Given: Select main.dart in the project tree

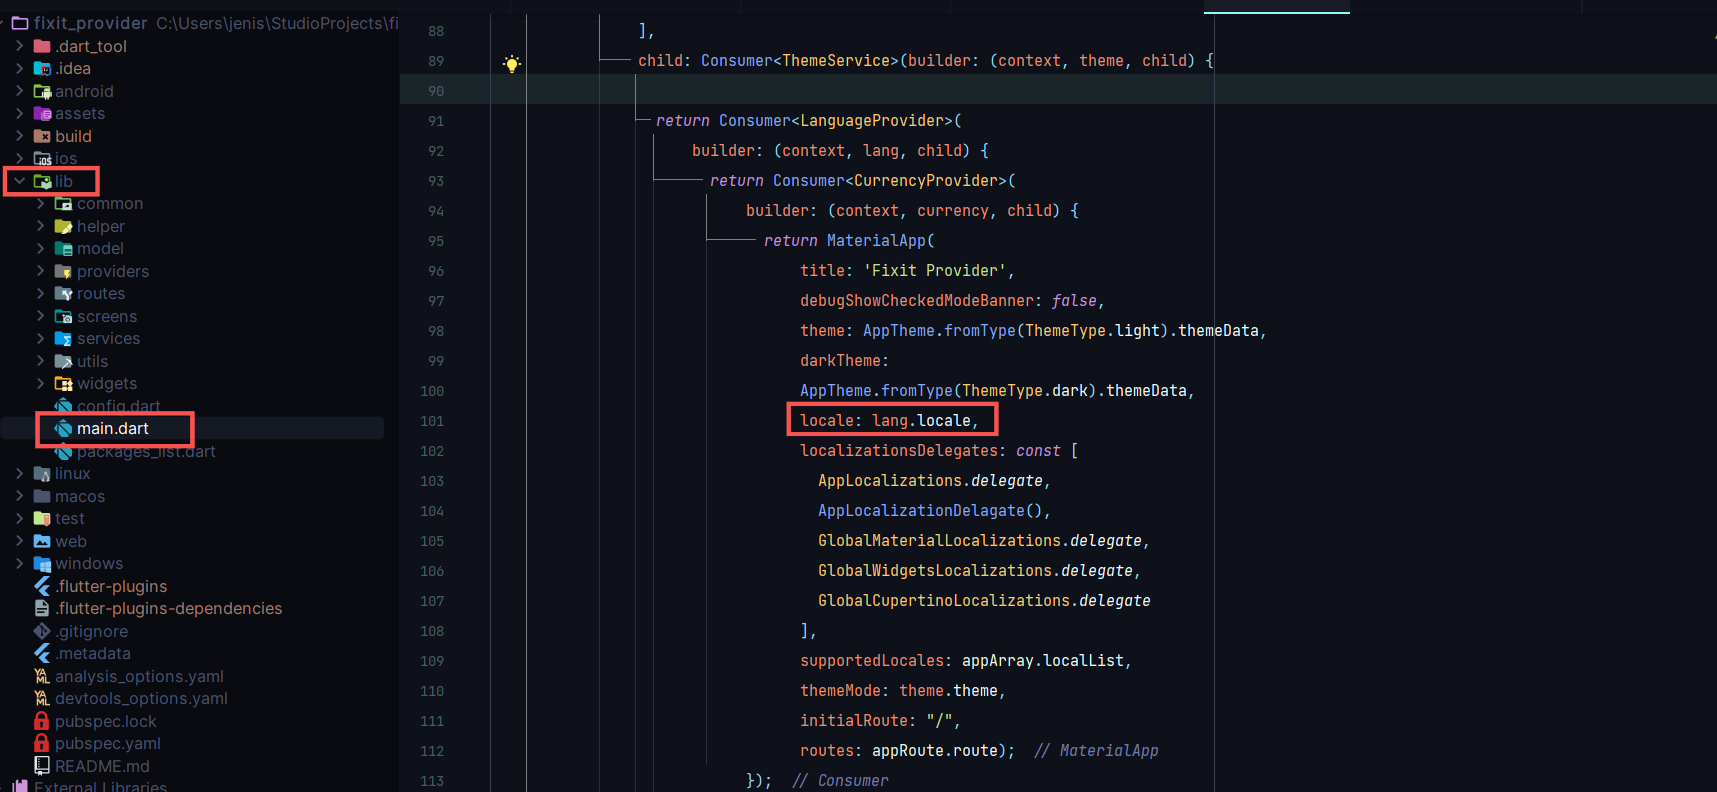Looking at the screenshot, I should click(112, 429).
